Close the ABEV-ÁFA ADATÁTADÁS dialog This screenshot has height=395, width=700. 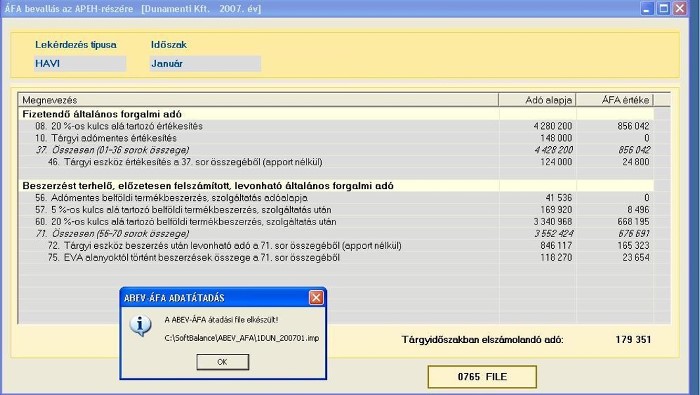click(316, 298)
